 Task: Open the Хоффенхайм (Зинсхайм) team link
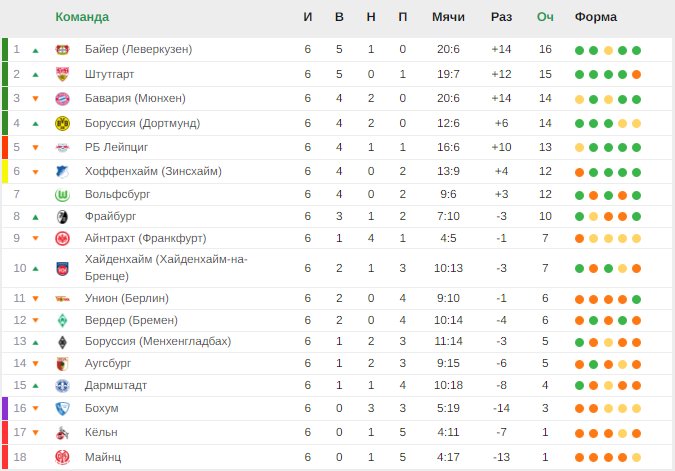click(153, 171)
